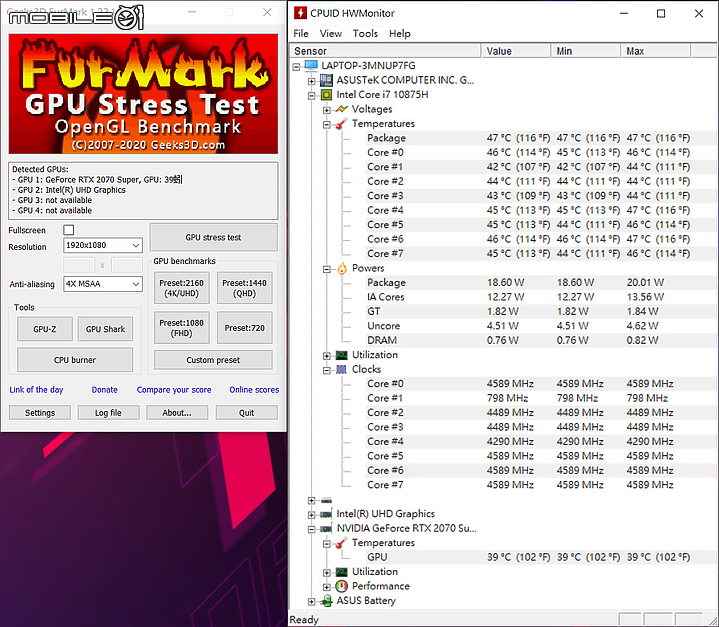Open the Compare your score link

[x=174, y=389]
